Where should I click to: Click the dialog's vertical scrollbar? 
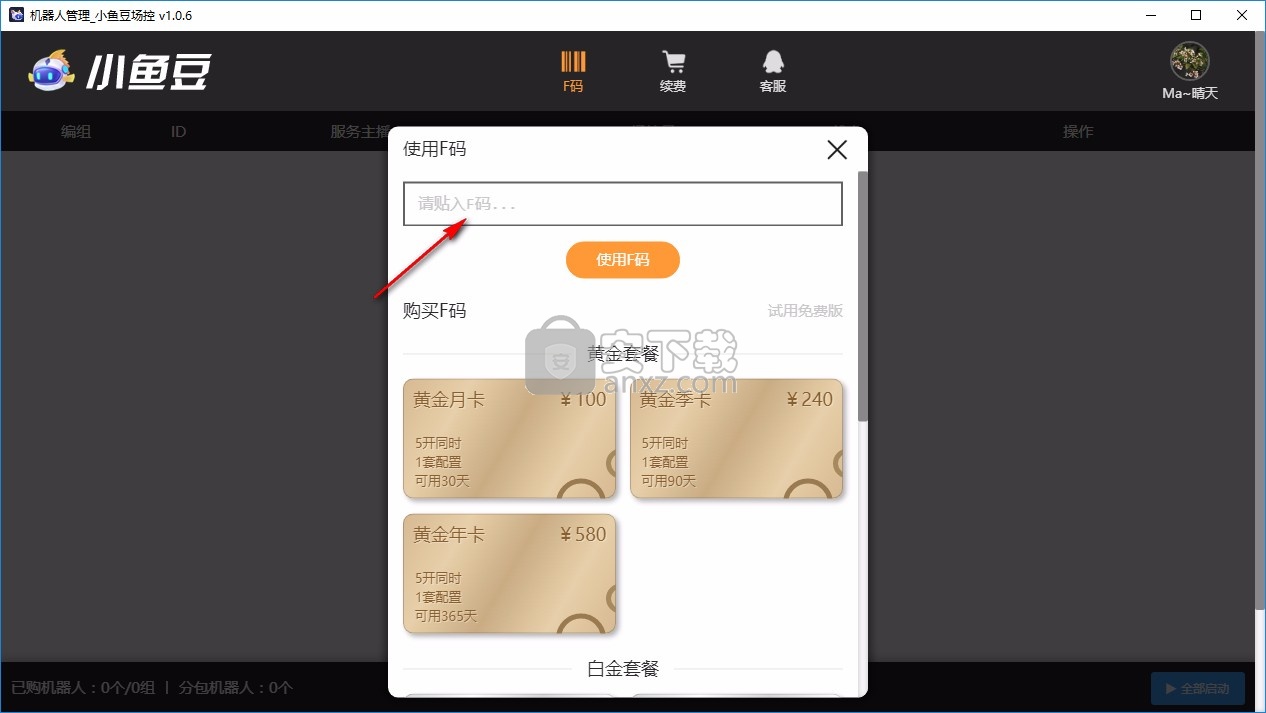(x=863, y=296)
